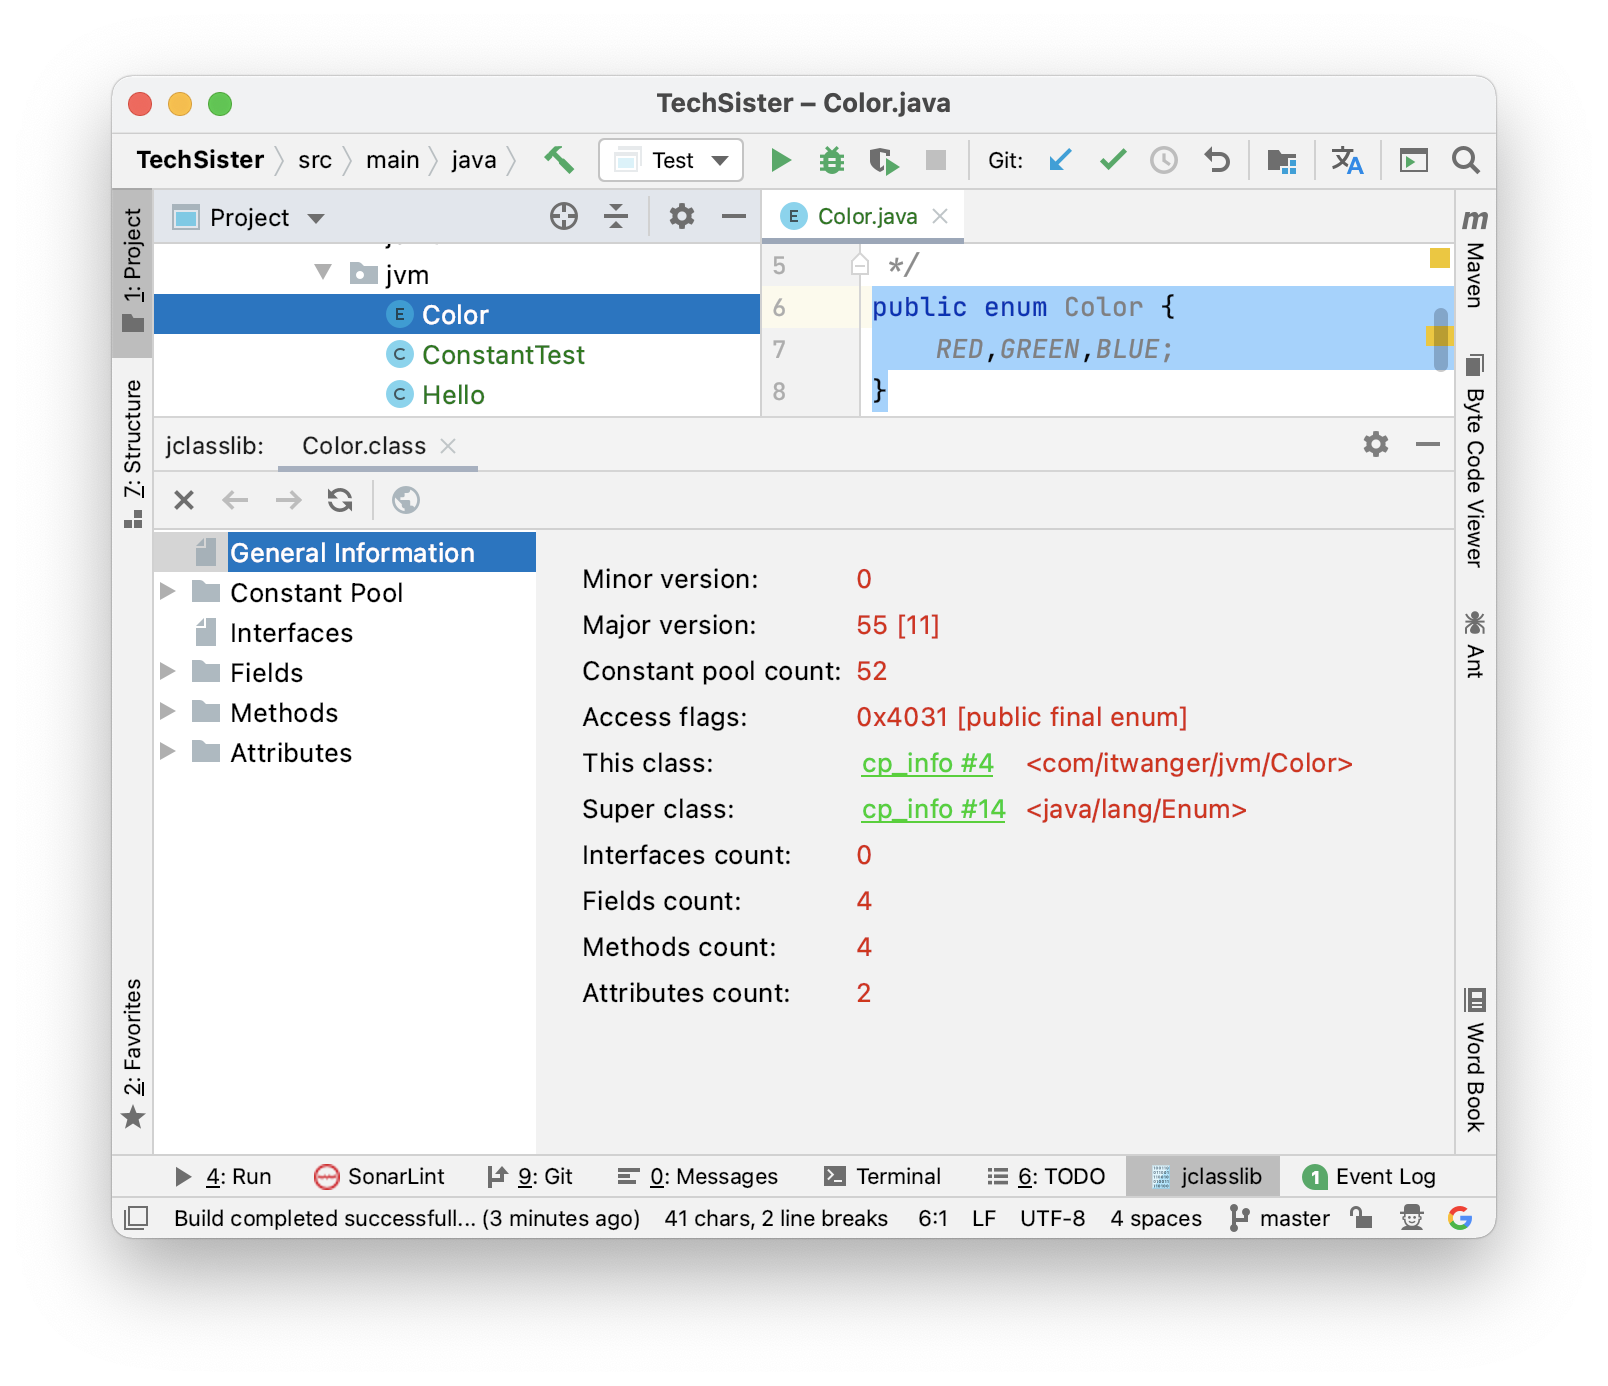Switch to the Terminal tab

click(x=883, y=1176)
